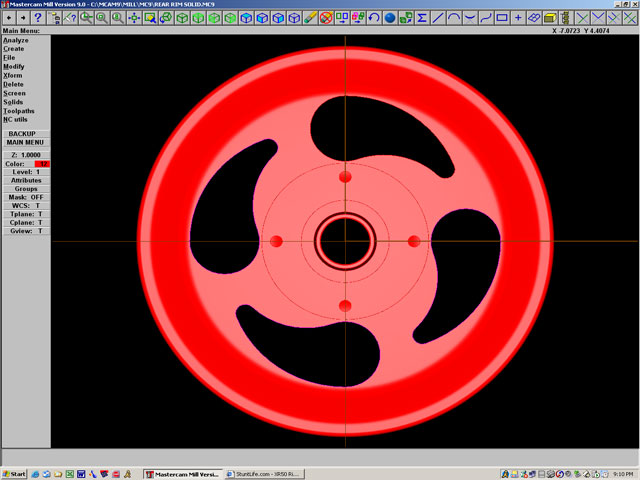Select the Create line tool icon

tap(438, 18)
